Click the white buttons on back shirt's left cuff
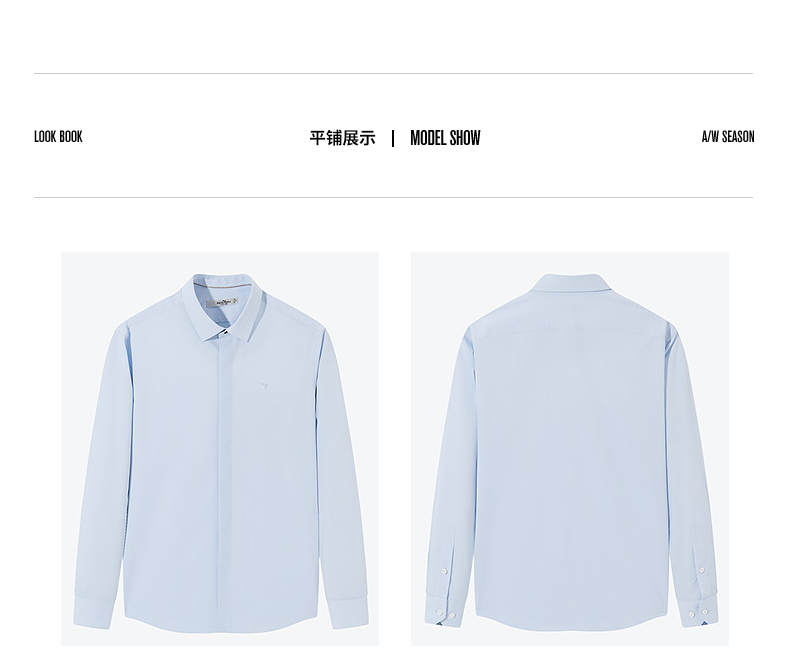The image size is (790, 655). 446,614
